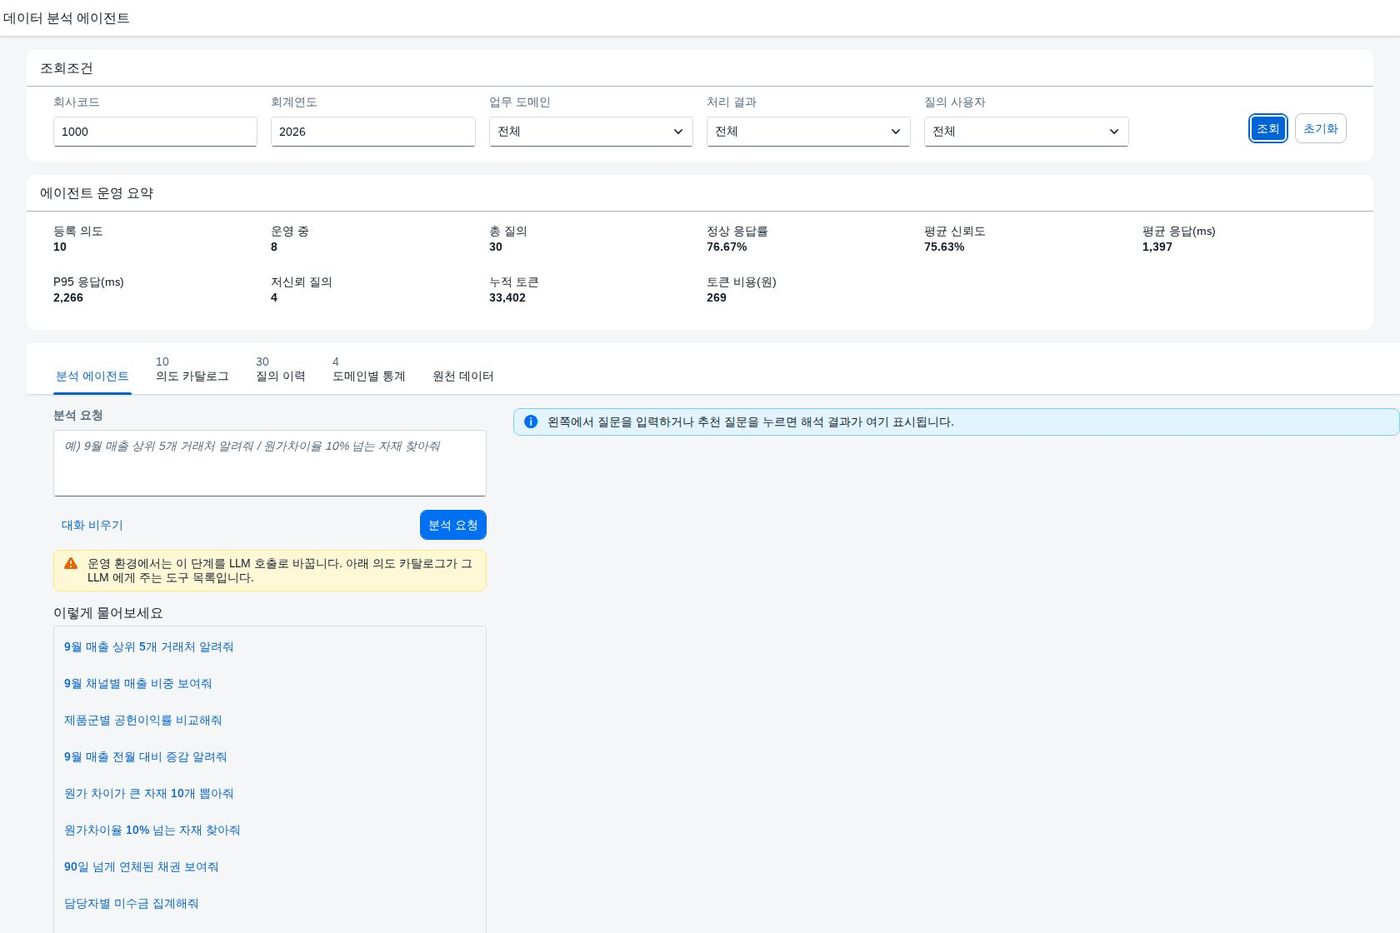Click the 에이전트 운영 요약 section heading

click(96, 193)
